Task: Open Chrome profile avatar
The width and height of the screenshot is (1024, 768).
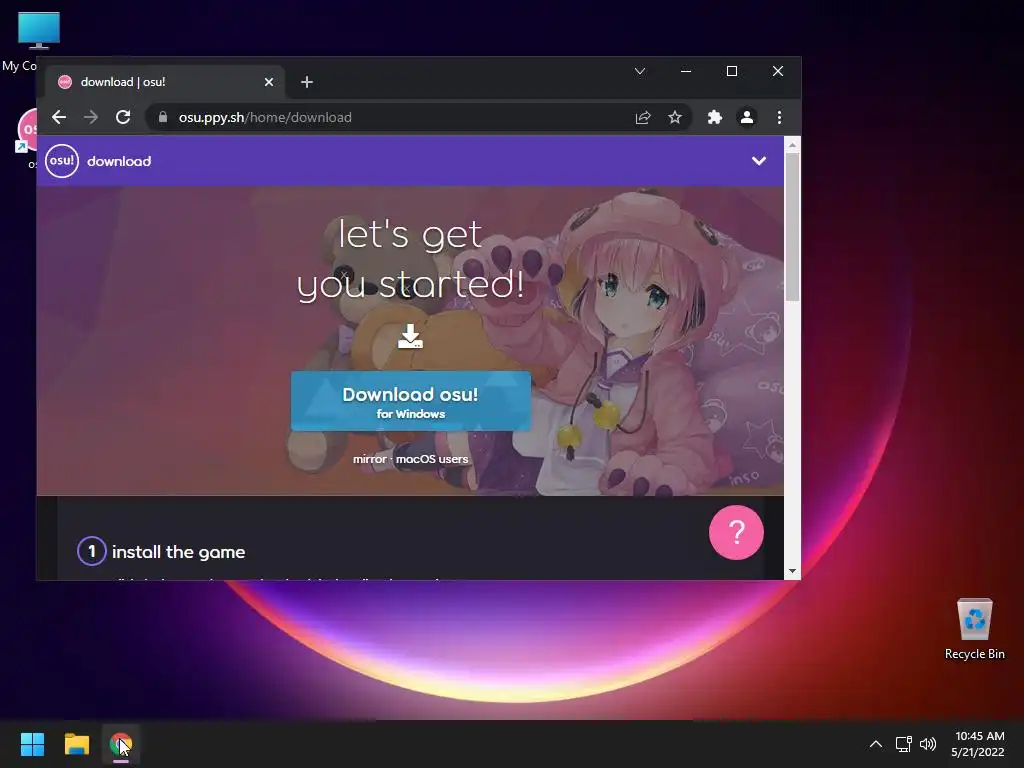Action: [x=746, y=118]
